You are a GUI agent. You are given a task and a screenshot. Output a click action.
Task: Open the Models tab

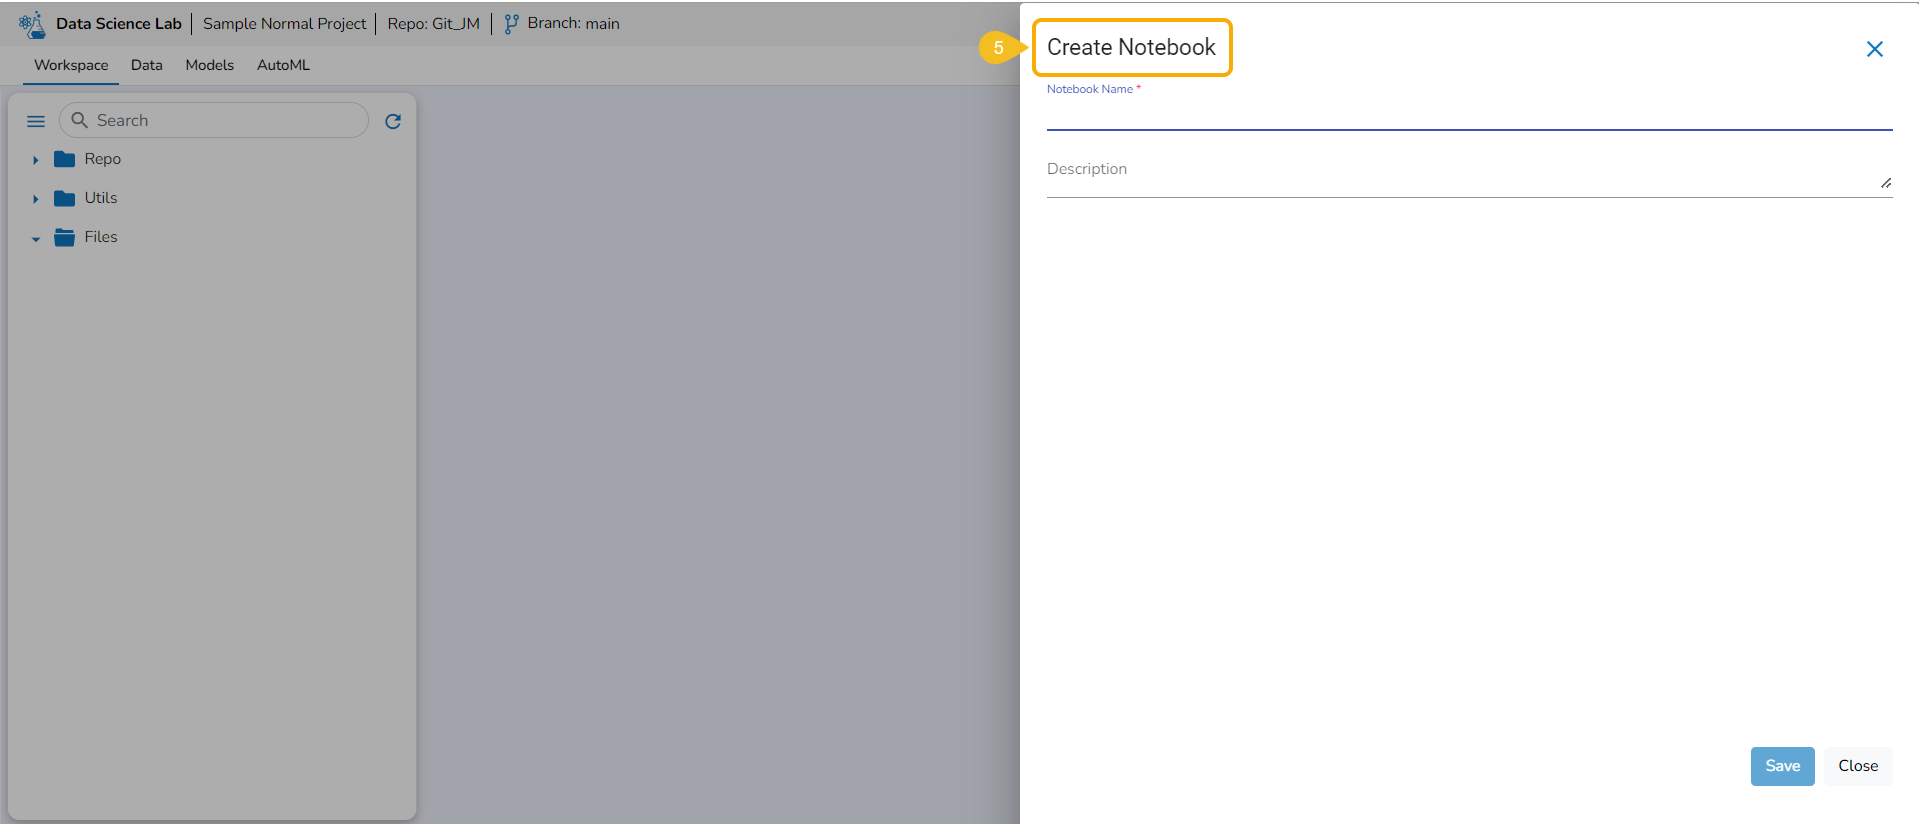209,65
